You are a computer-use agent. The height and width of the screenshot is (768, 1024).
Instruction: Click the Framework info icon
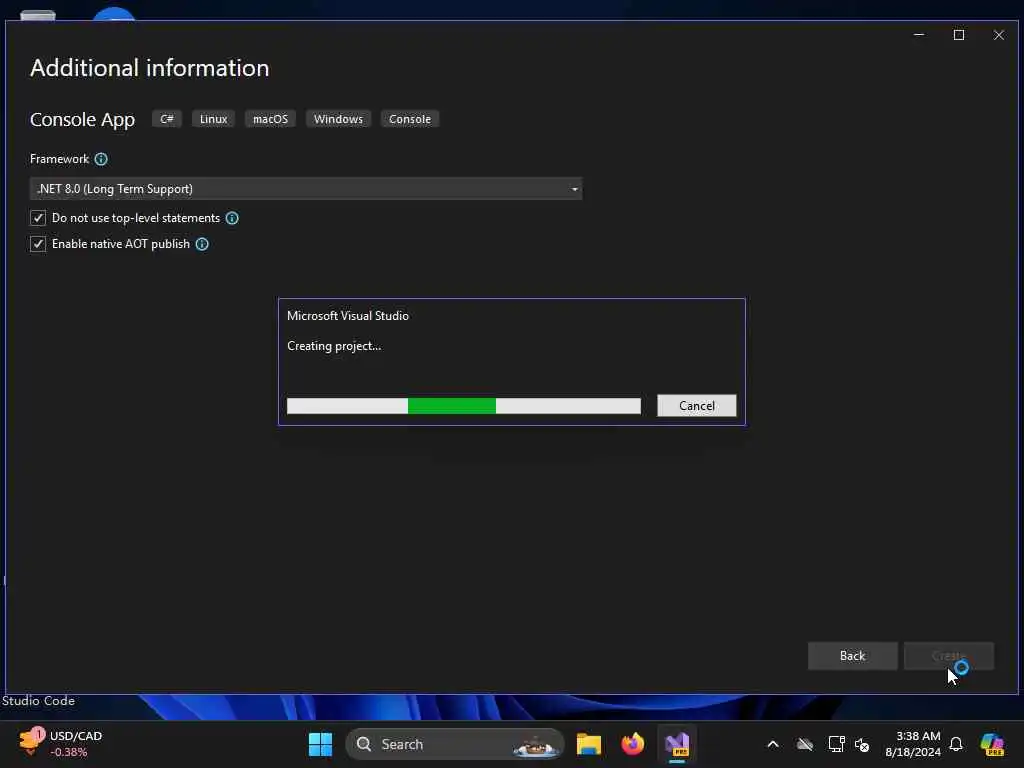coord(101,159)
